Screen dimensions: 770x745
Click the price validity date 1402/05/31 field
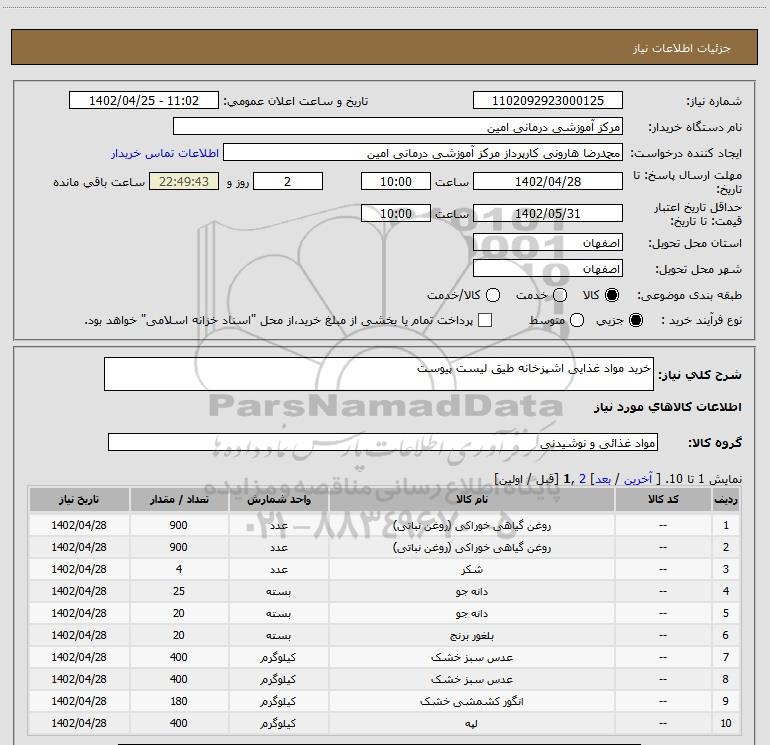click(548, 213)
